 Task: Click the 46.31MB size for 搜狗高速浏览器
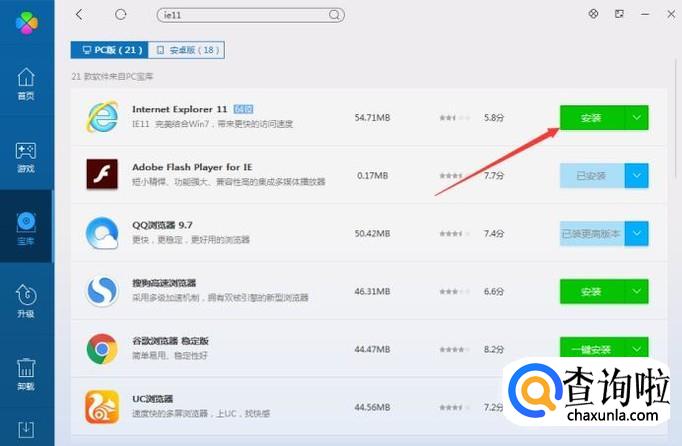[x=372, y=292]
